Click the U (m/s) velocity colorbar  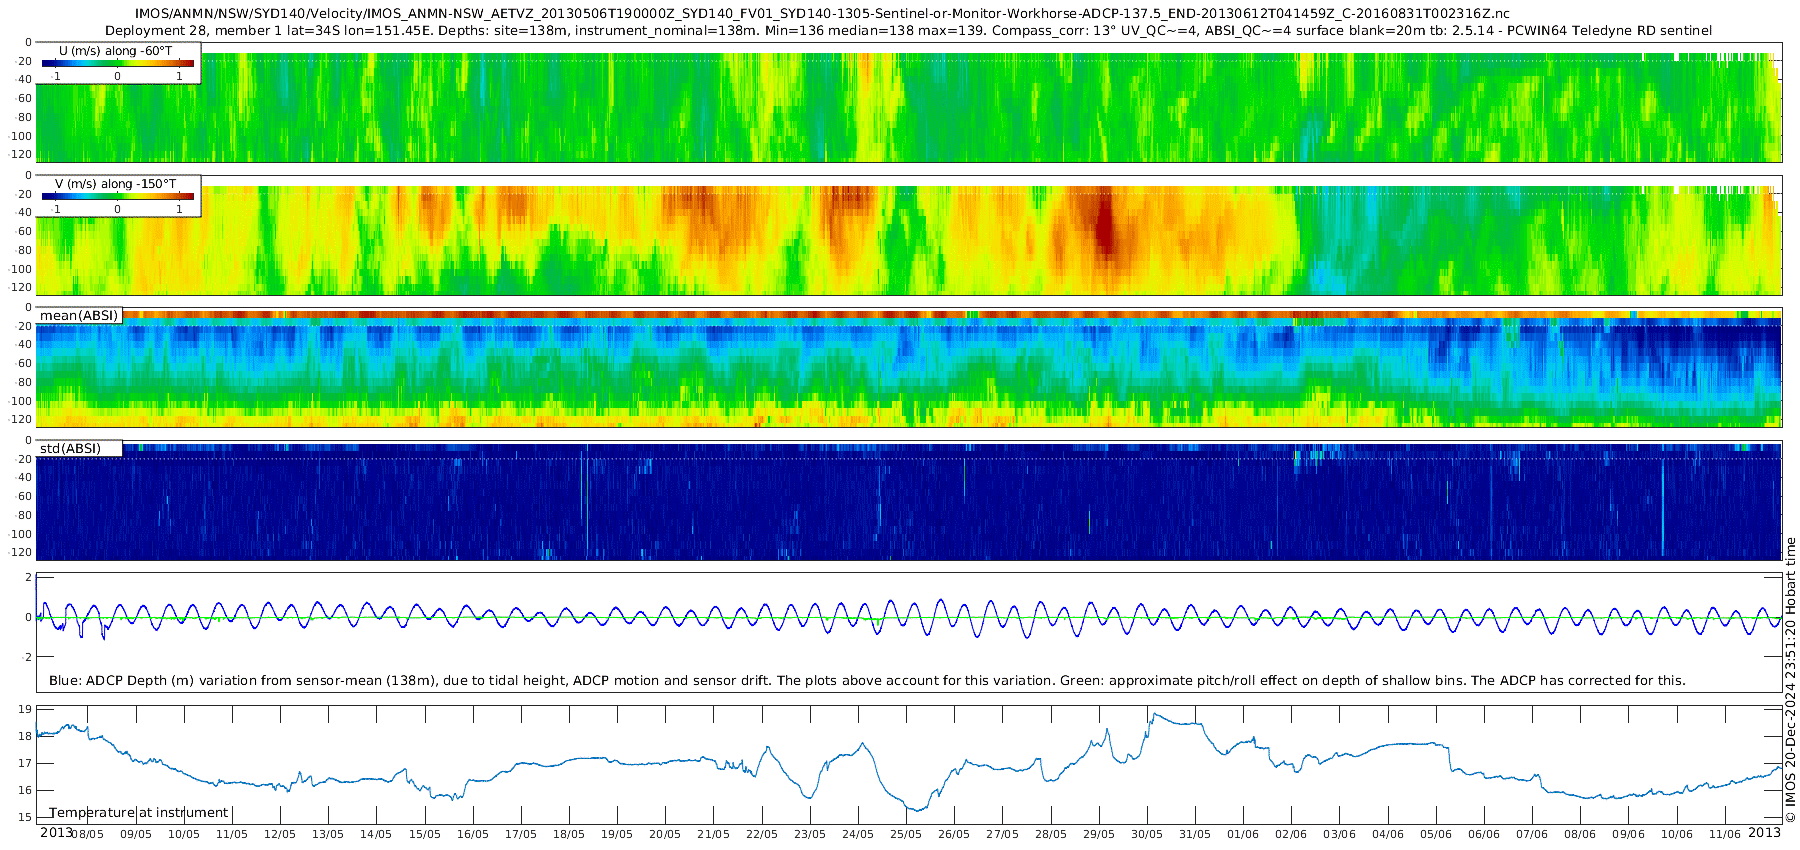click(x=117, y=63)
